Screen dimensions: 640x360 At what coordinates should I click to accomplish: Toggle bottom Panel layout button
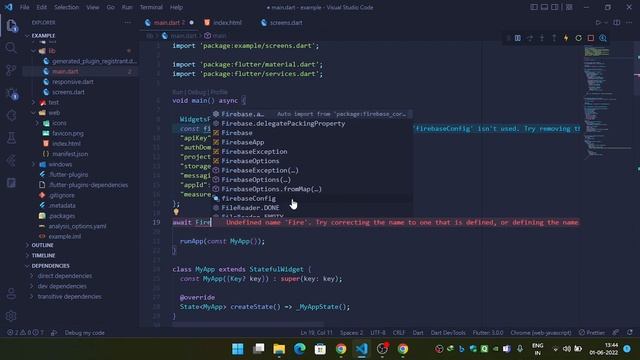(x=544, y=7)
